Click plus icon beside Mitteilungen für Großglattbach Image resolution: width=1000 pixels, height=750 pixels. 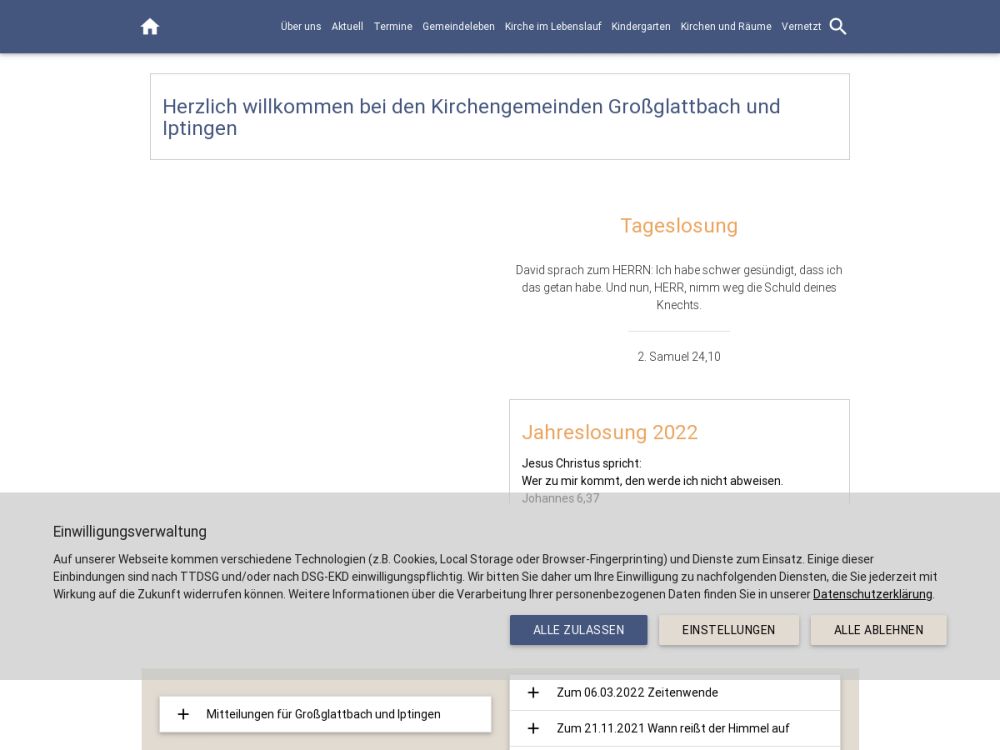[183, 714]
